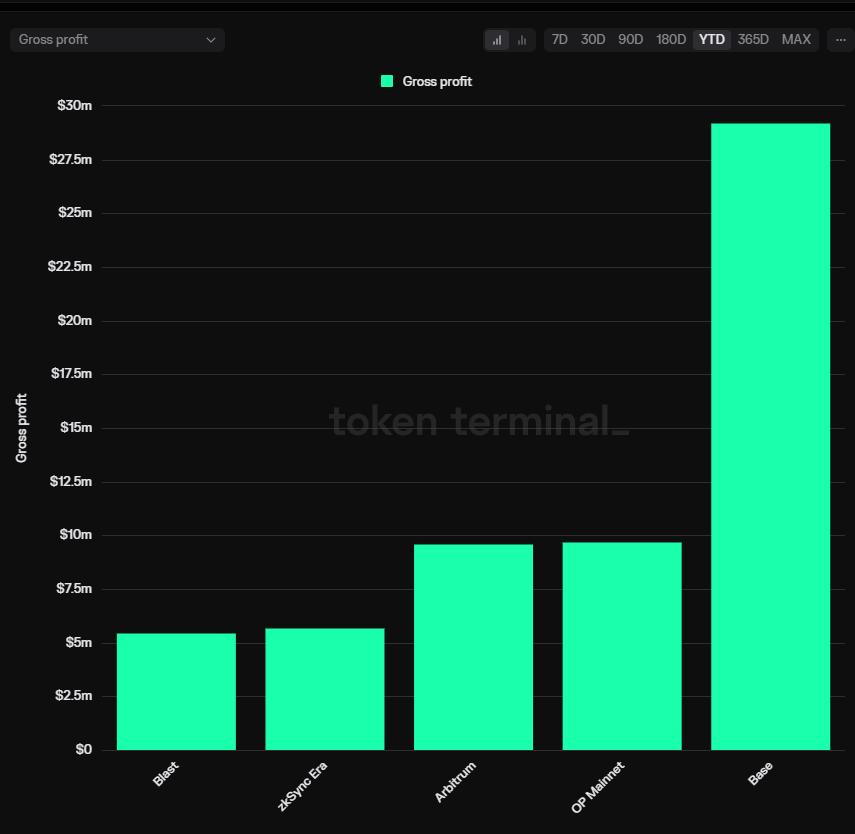Click the zkSync Era x-axis label
The width and height of the screenshot is (855, 834).
[302, 787]
